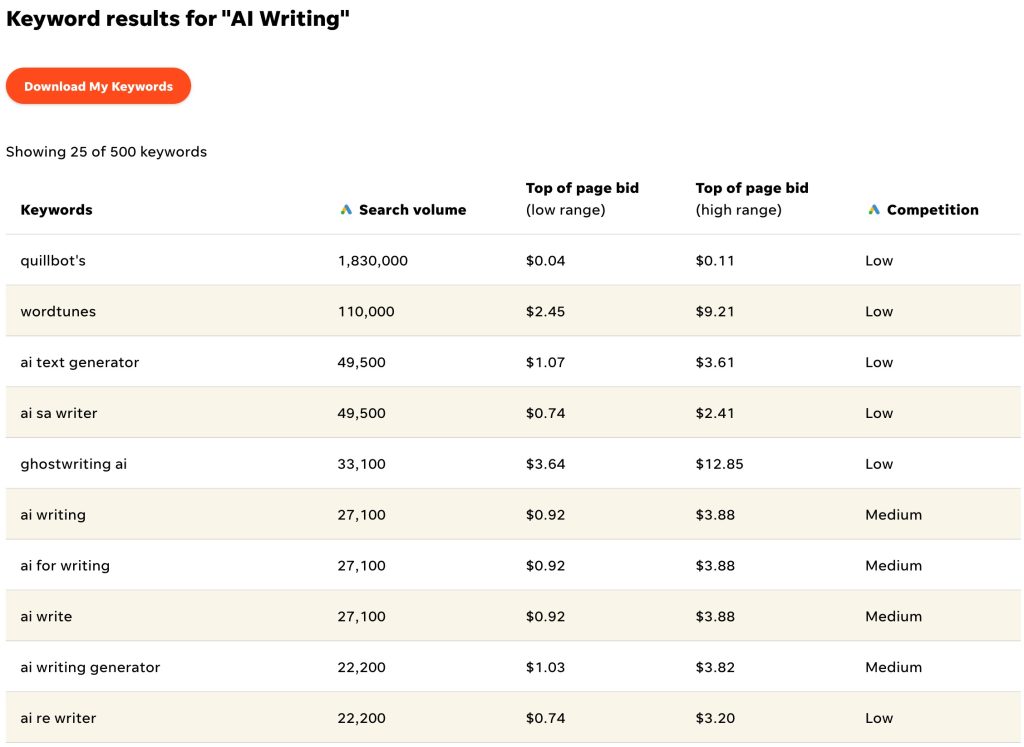Select the Keywords column header
1024x747 pixels.
pyautogui.click(x=56, y=210)
